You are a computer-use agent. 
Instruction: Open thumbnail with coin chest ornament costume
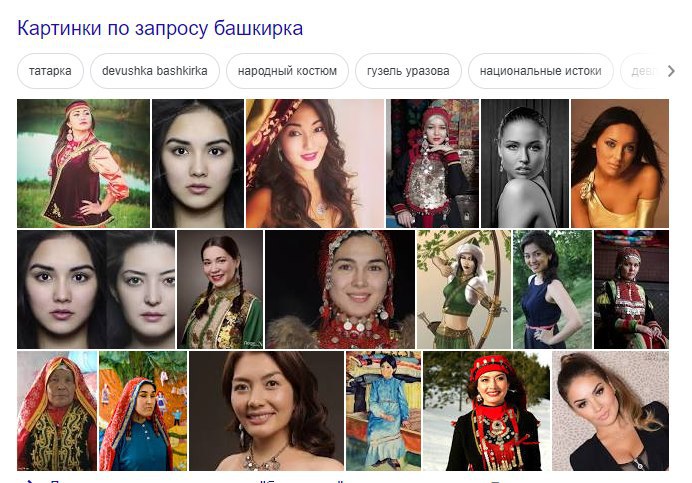coord(432,163)
